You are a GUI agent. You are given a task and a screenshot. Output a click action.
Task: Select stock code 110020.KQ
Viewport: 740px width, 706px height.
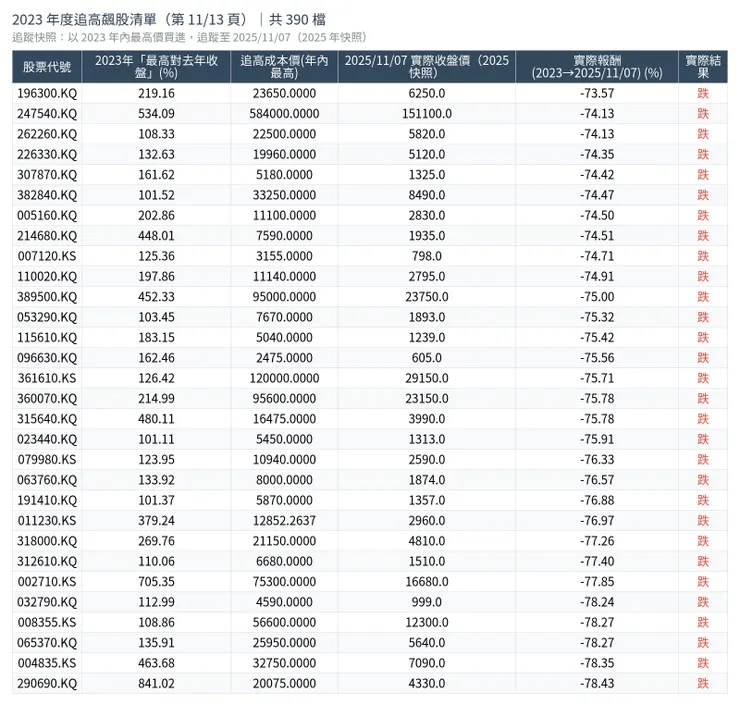tap(47, 277)
